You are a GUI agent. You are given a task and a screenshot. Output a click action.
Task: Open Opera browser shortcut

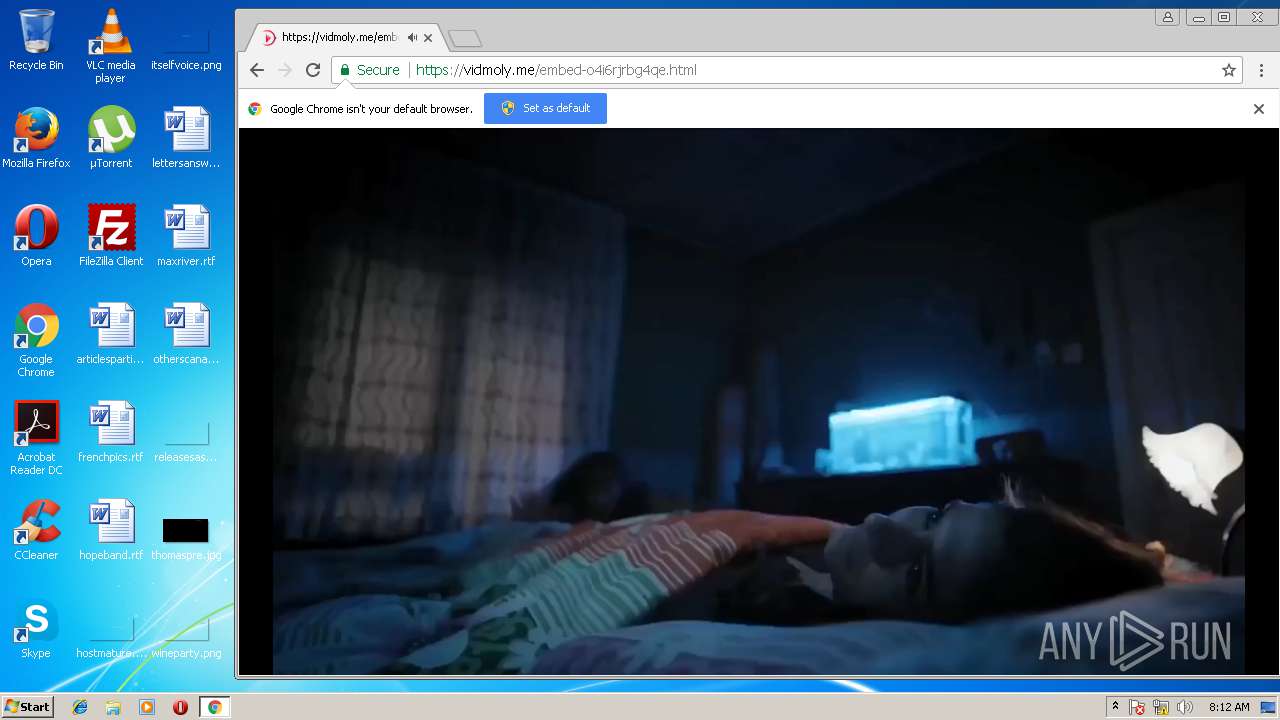[36, 235]
